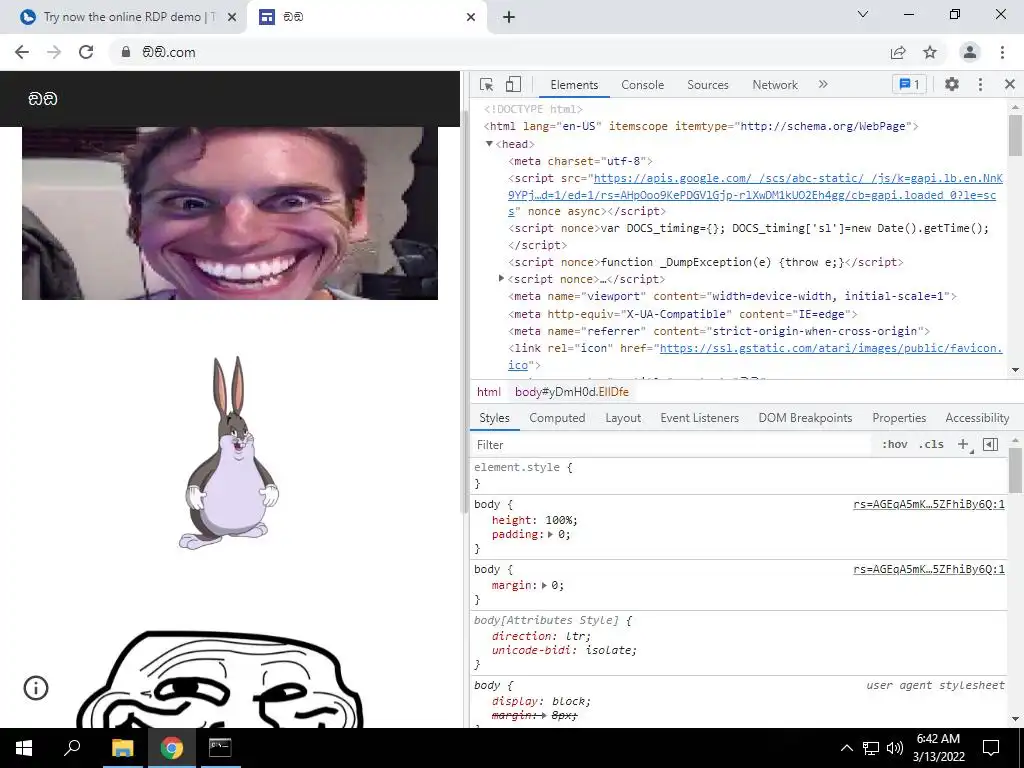Click the address bar URL
The width and height of the screenshot is (1024, 768).
point(169,52)
